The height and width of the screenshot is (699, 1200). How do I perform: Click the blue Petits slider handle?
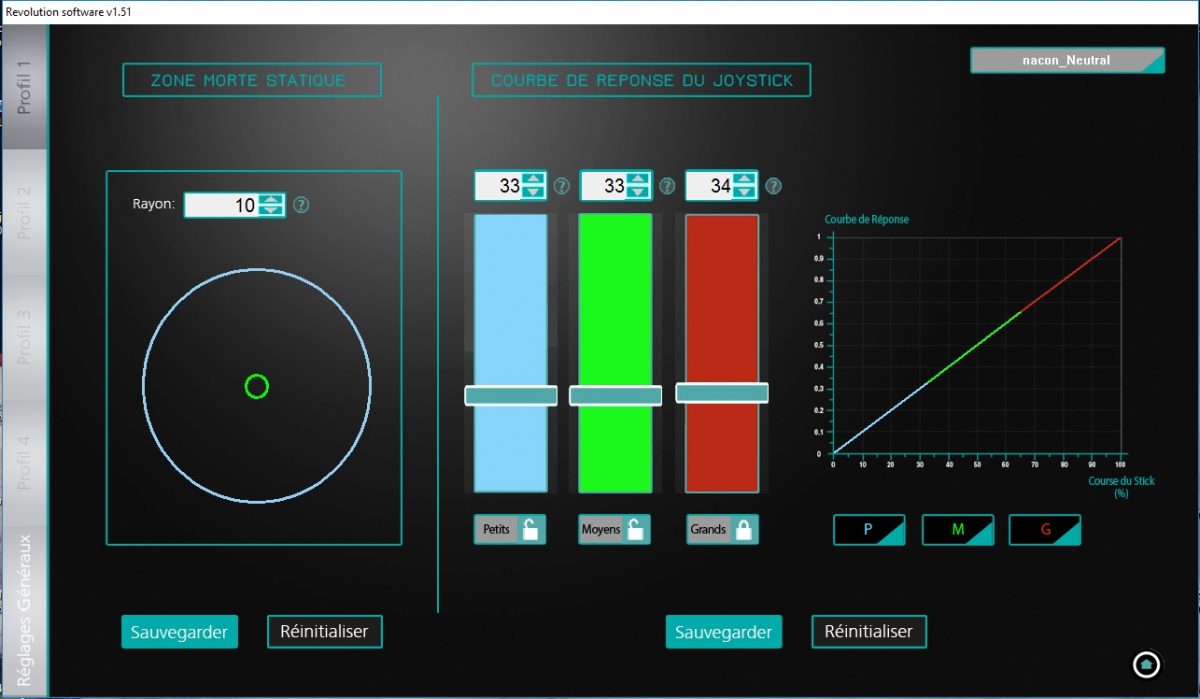[511, 396]
